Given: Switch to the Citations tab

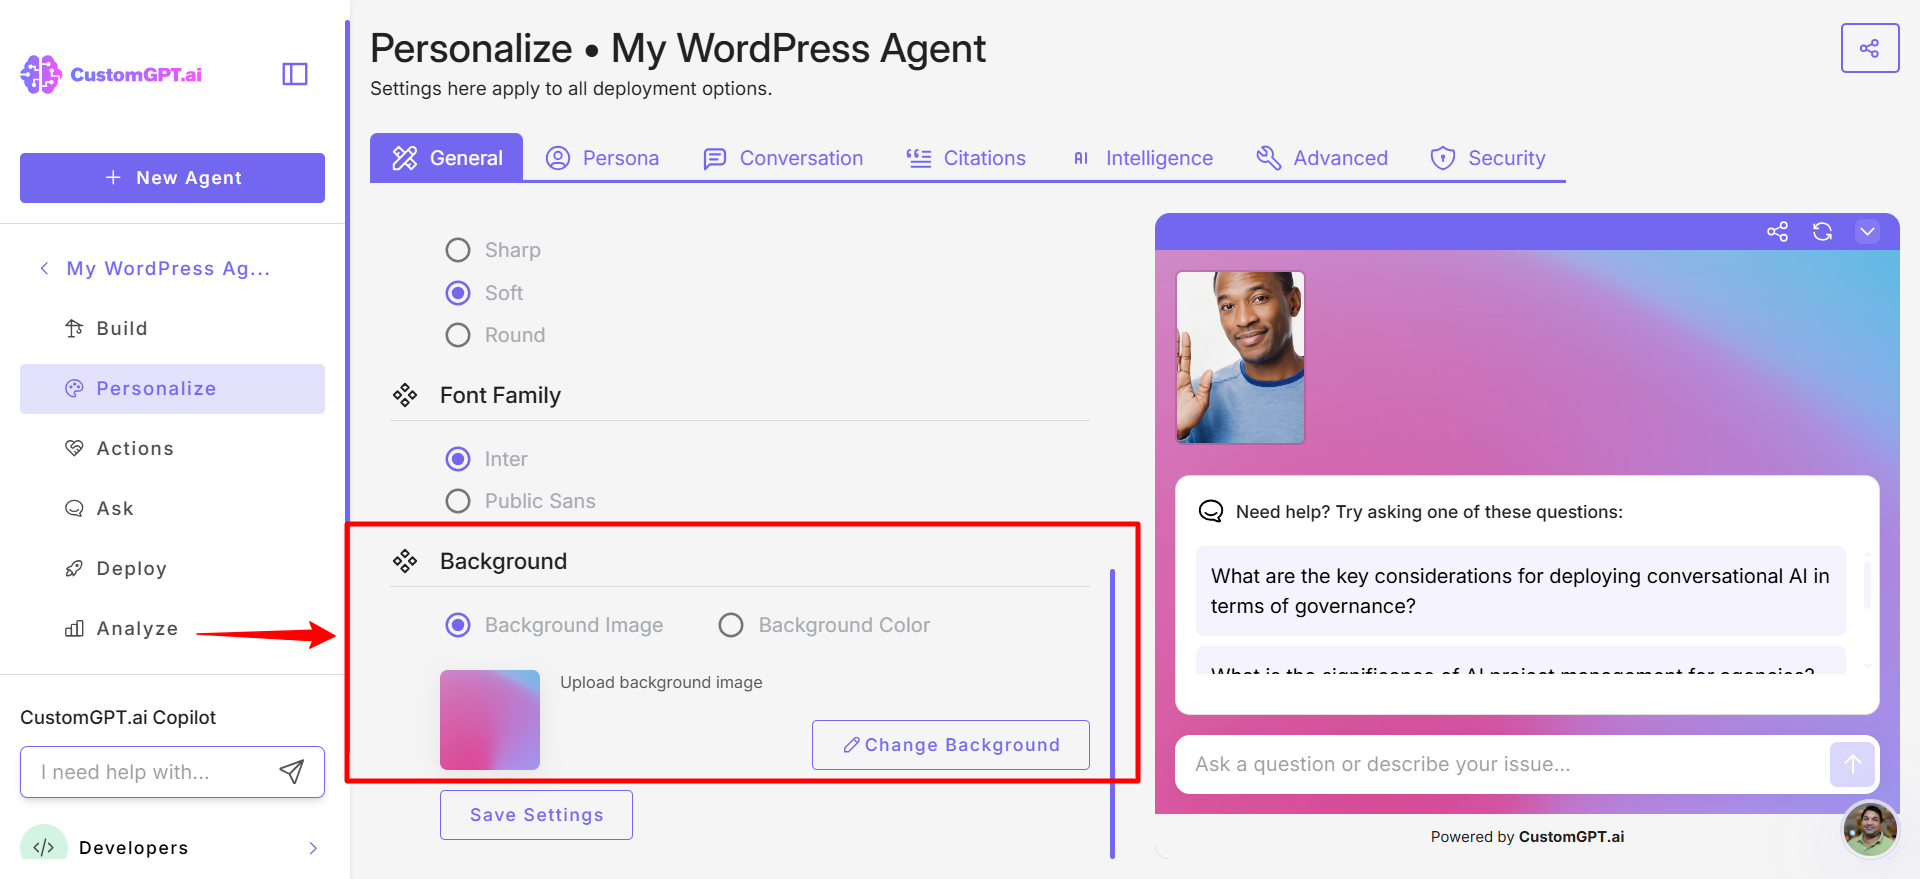Looking at the screenshot, I should click(x=966, y=158).
